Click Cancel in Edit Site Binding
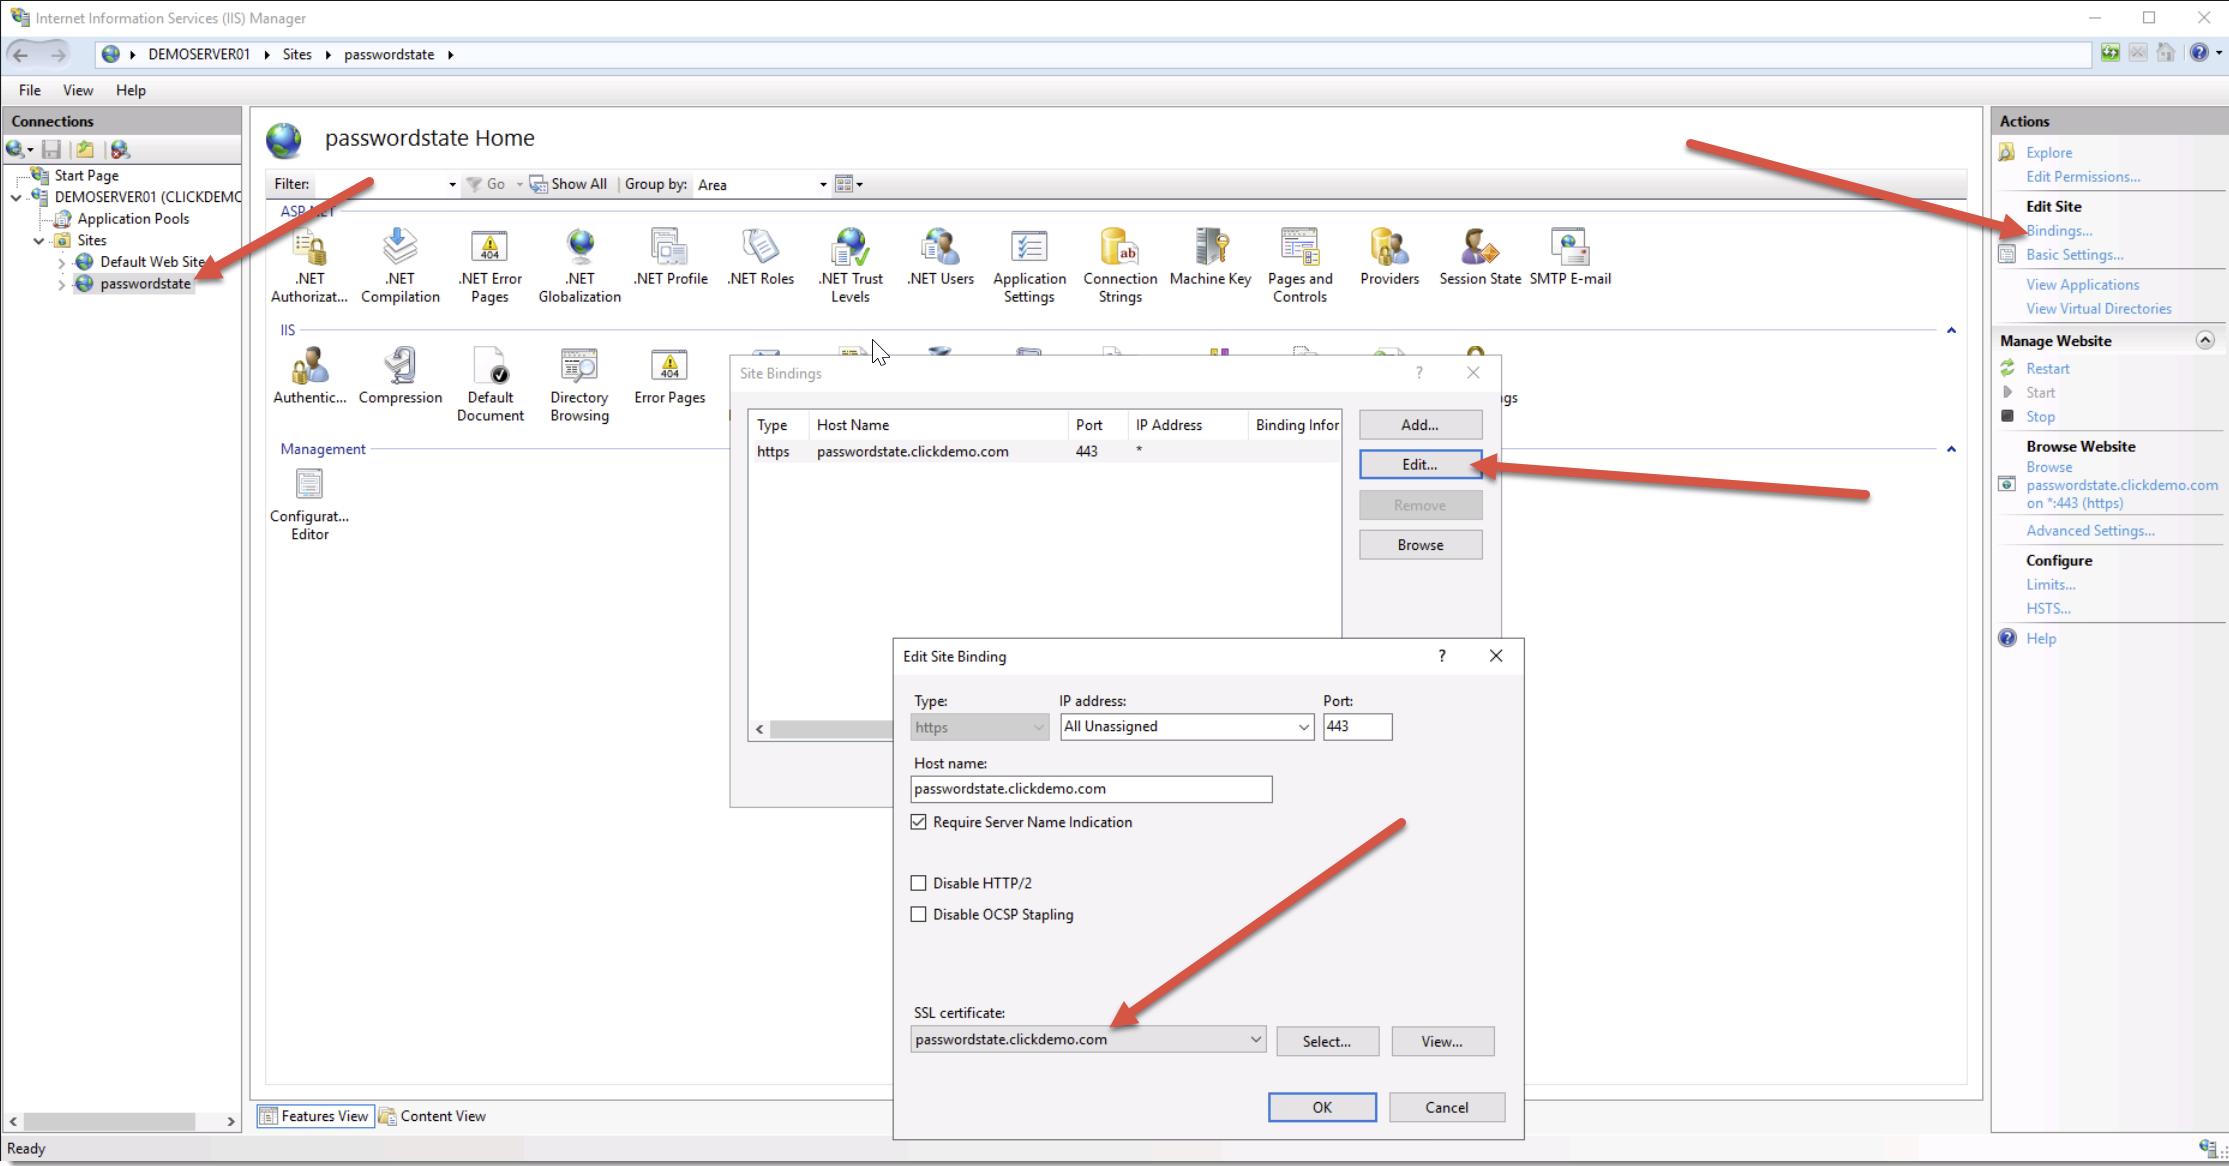Viewport: 2229px width, 1166px height. point(1446,1107)
